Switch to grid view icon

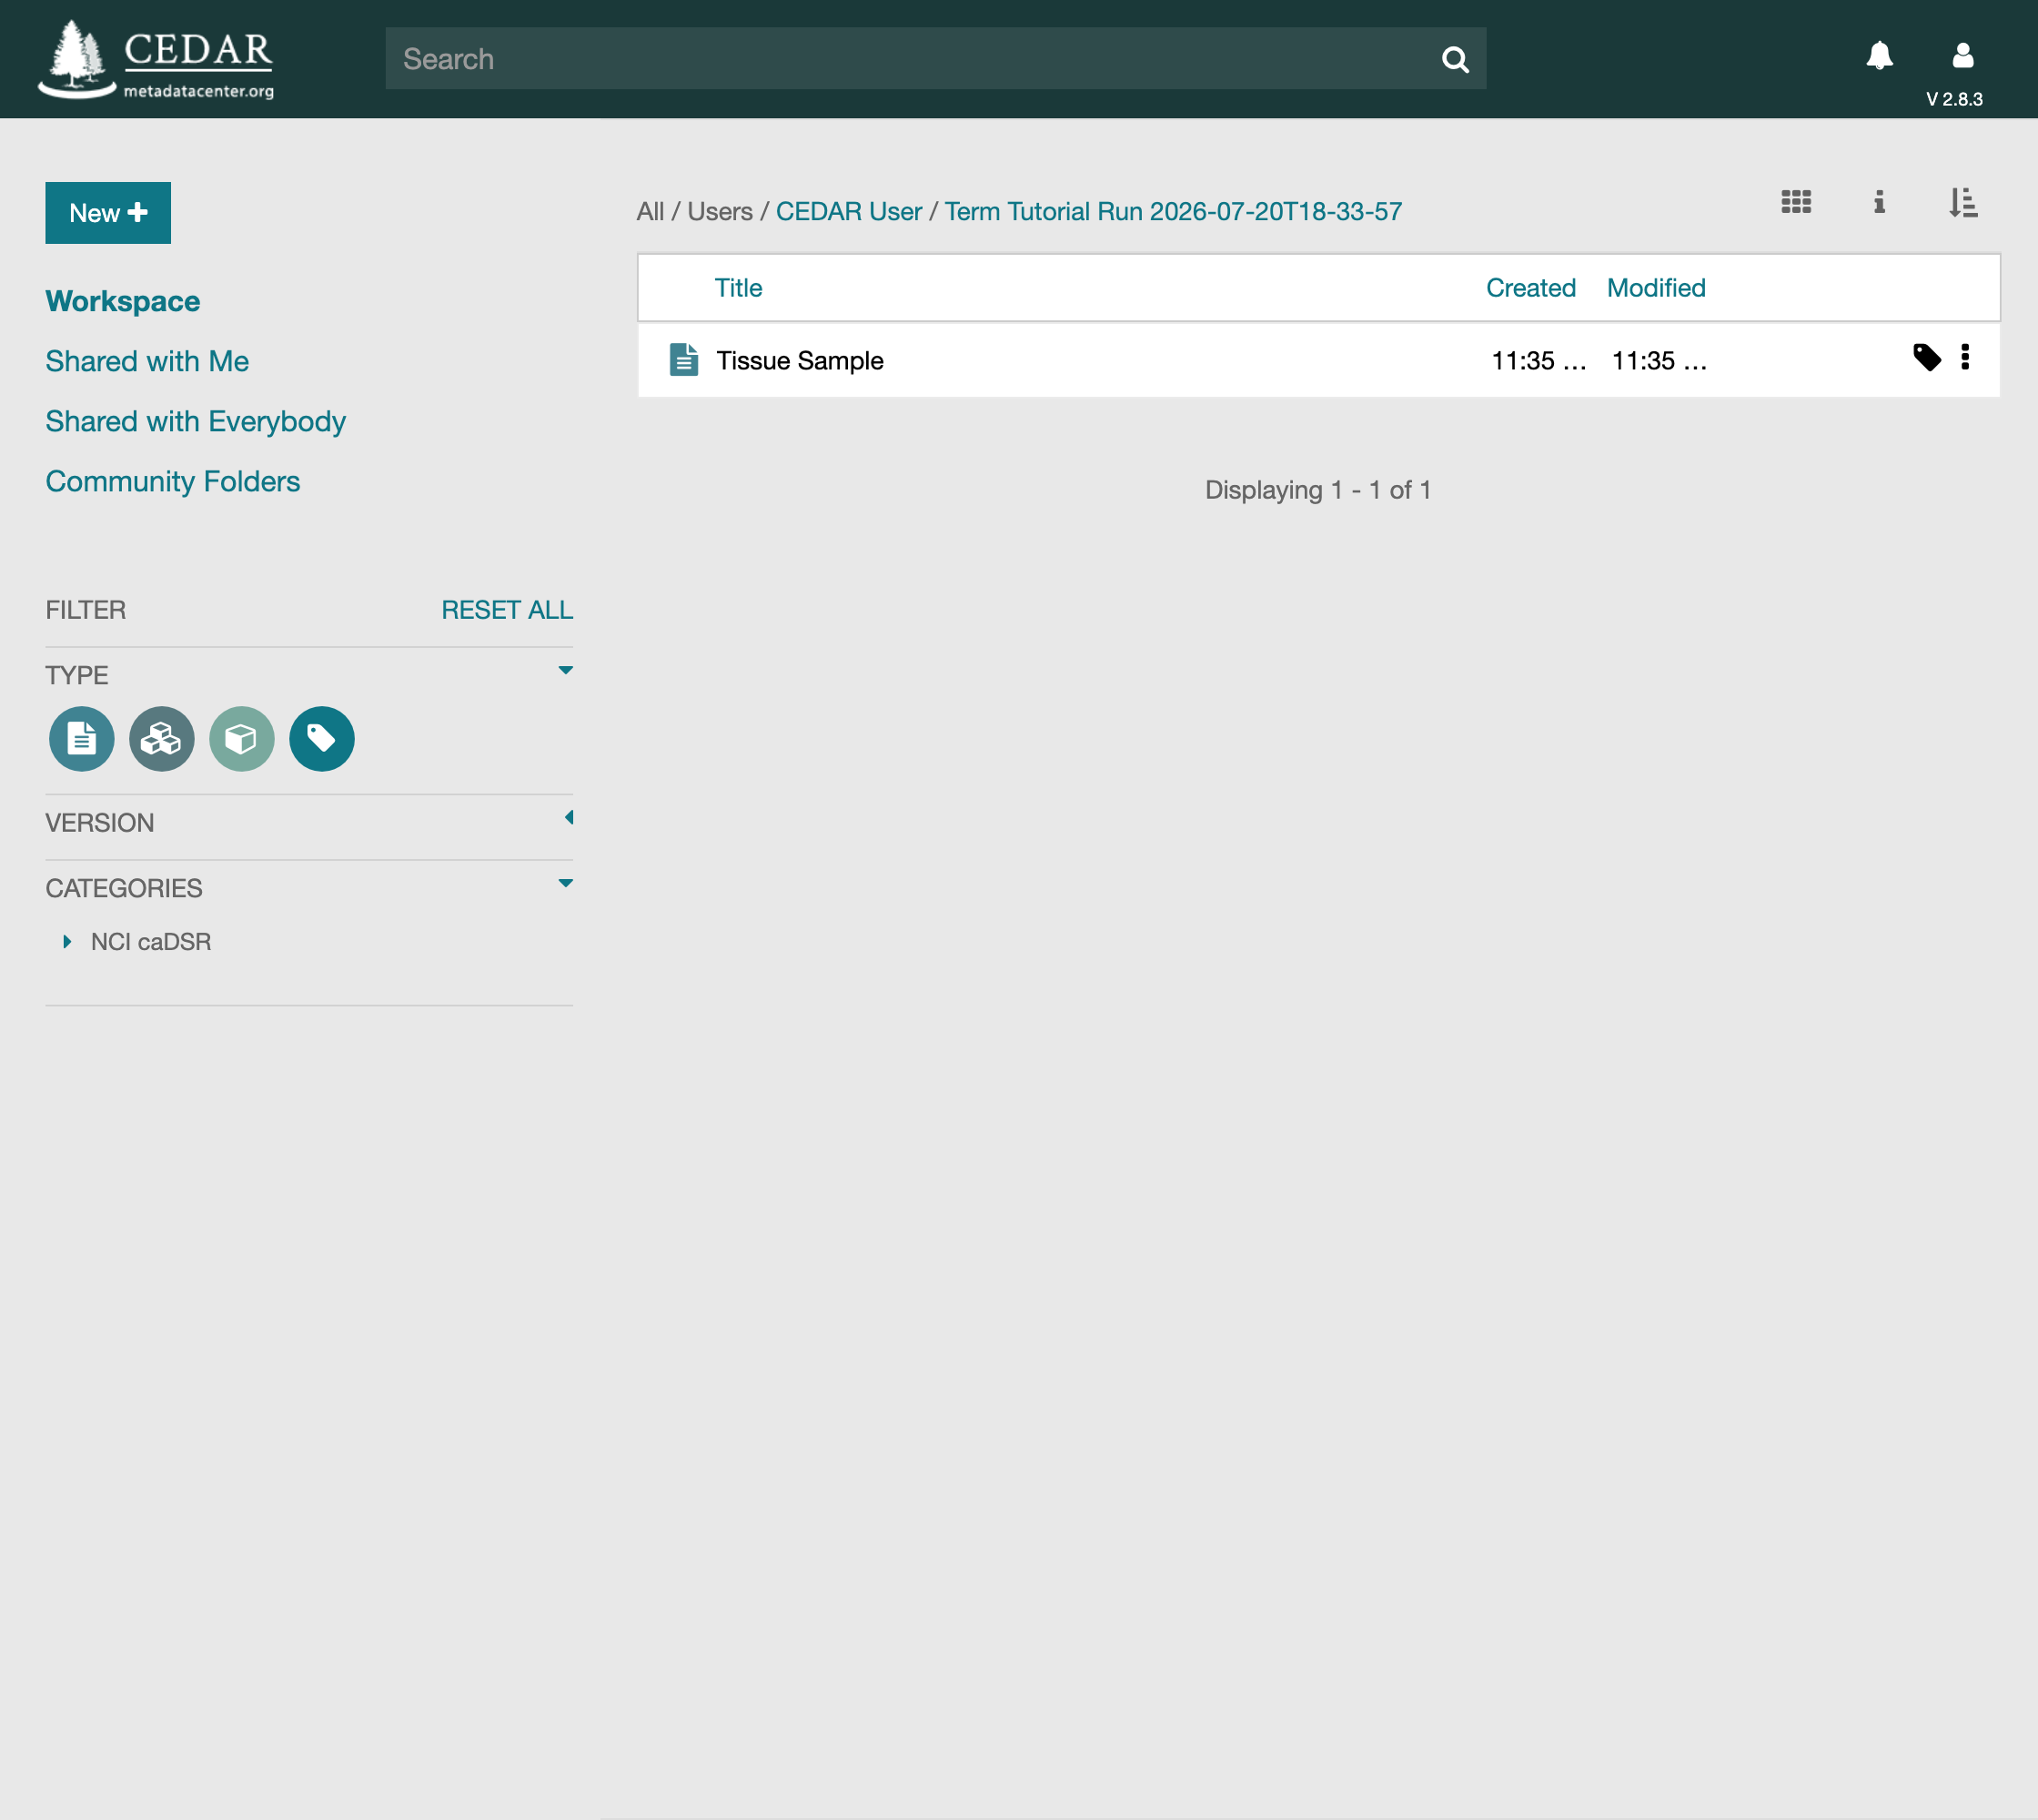coord(1795,203)
